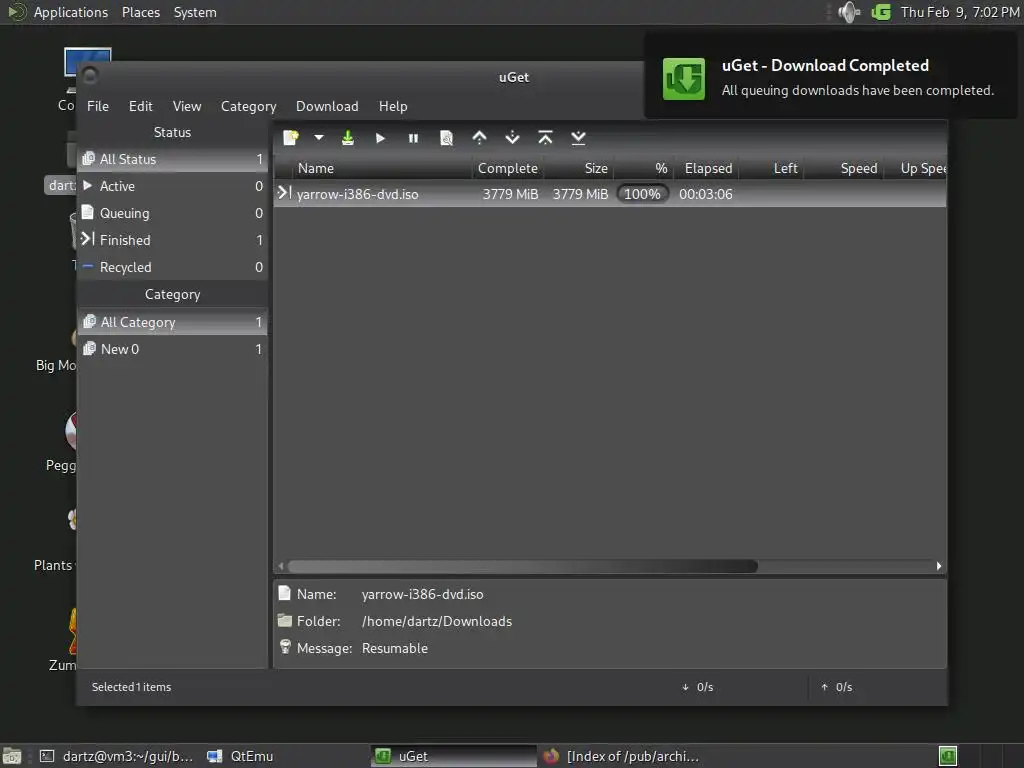Screen dimensions: 1024x768
Task: Select All Status in the sidebar
Action: click(x=172, y=159)
